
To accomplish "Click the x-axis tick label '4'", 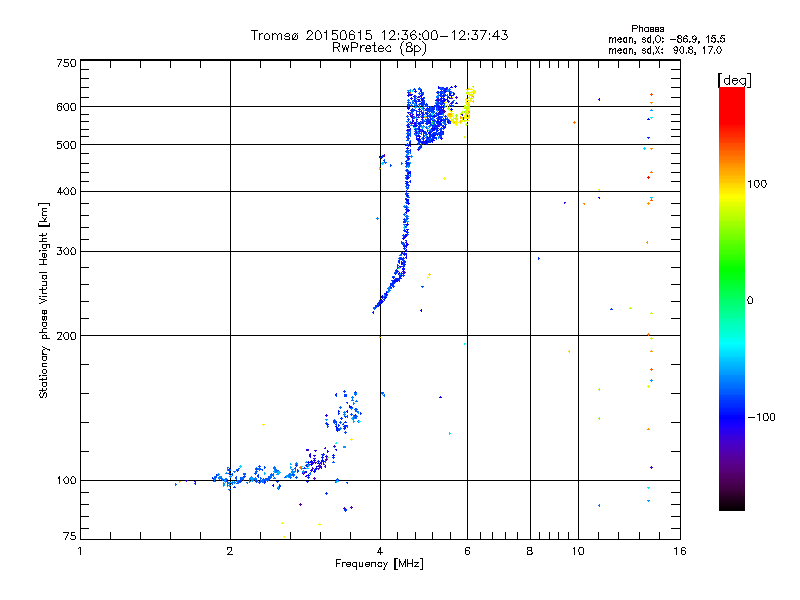I will click(380, 551).
